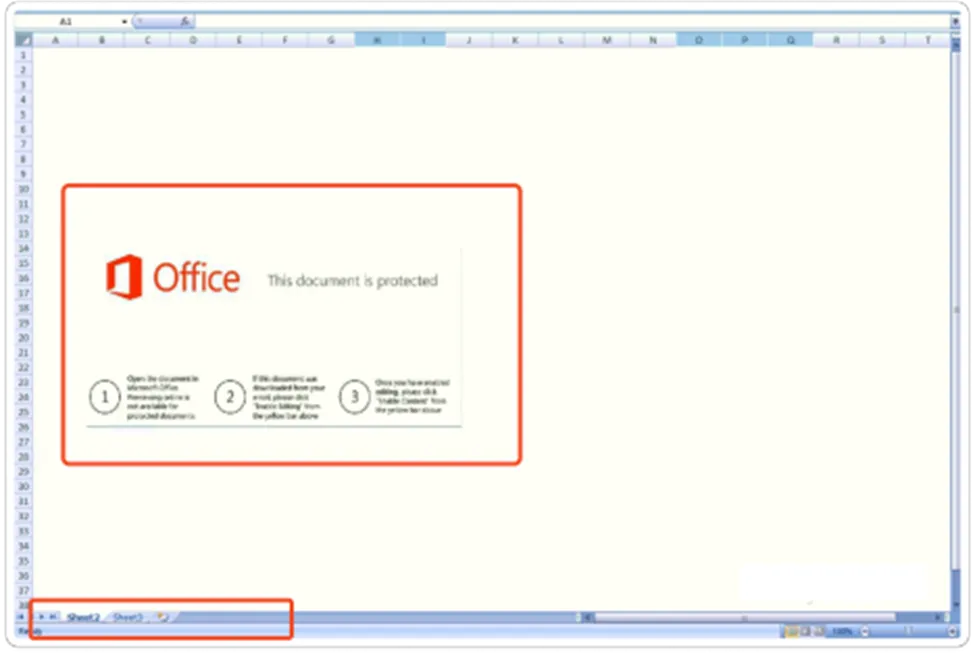Jump to the last sheet with the navigation arrow
This screenshot has width=975, height=655.
[53, 616]
